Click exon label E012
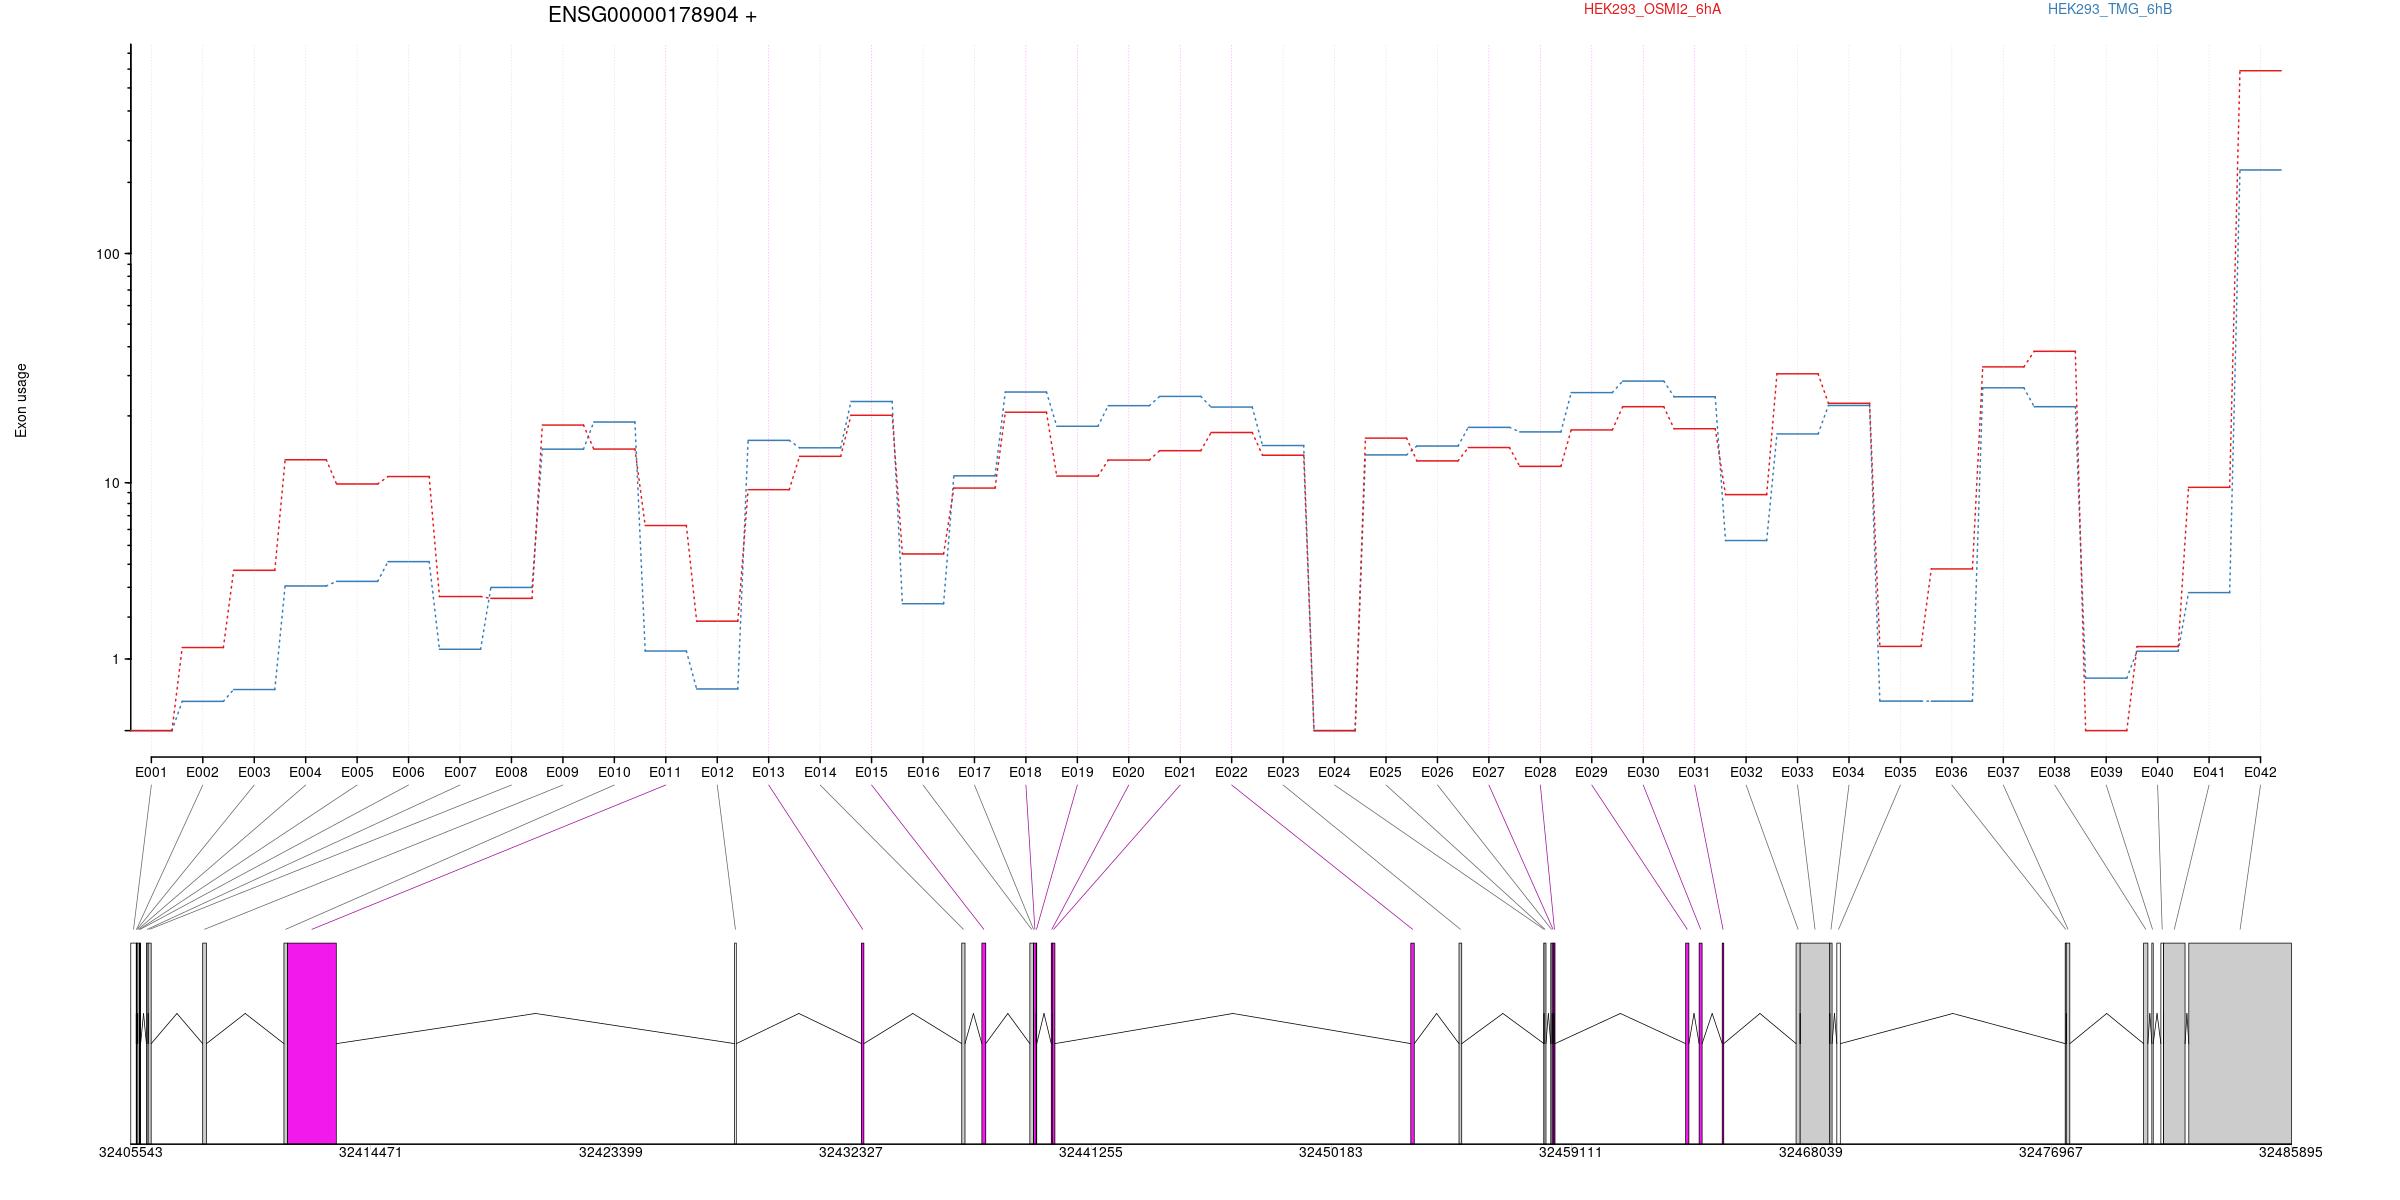 717,772
